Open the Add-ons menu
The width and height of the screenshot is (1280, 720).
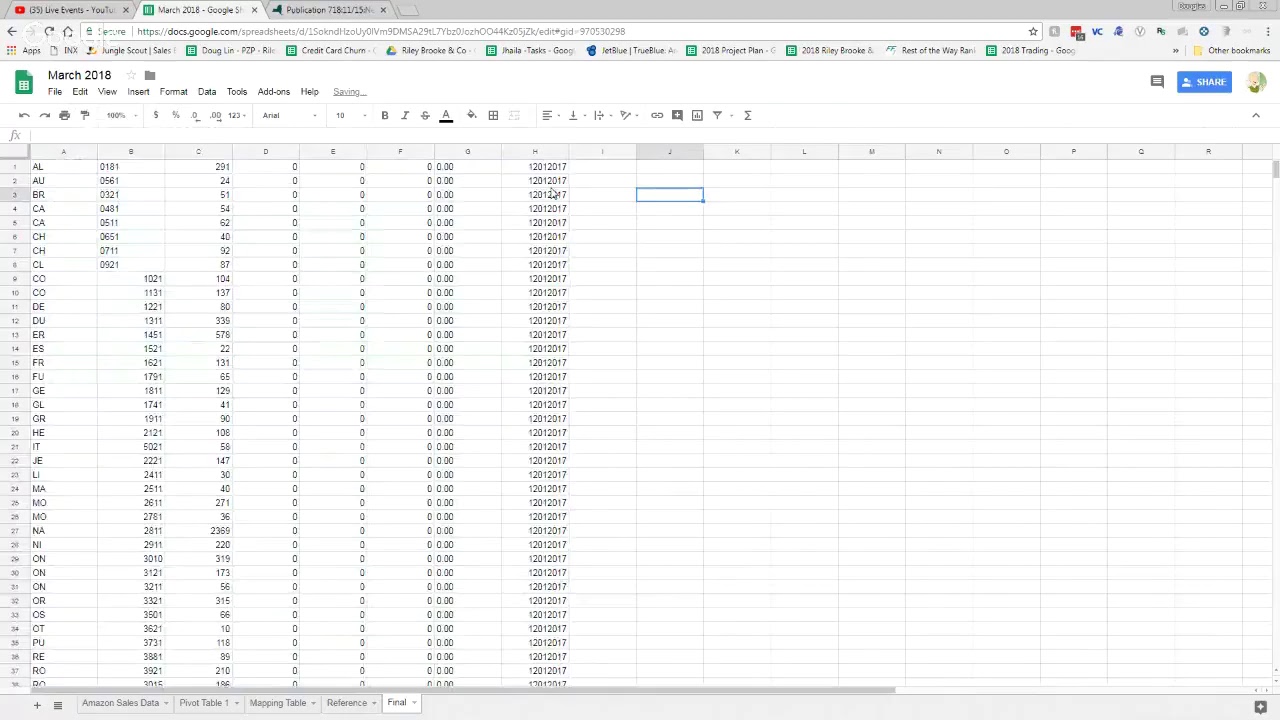[274, 92]
